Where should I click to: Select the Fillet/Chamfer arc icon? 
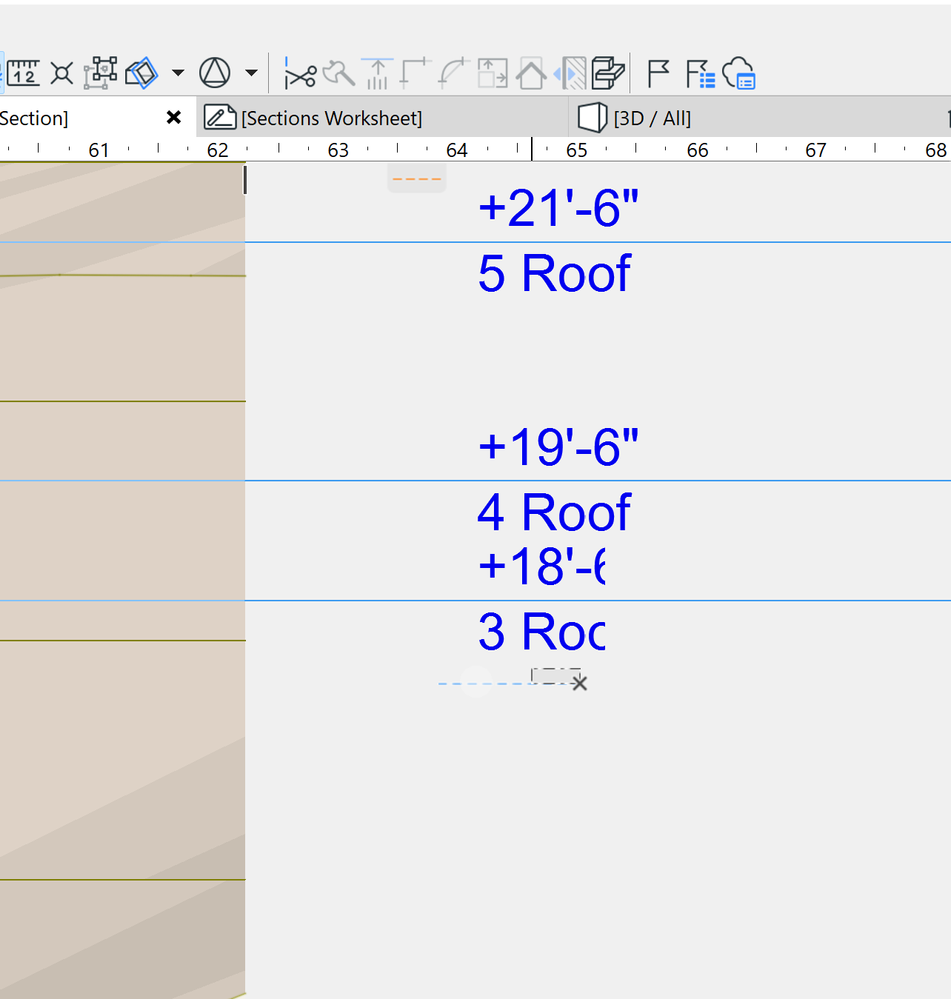(454, 73)
